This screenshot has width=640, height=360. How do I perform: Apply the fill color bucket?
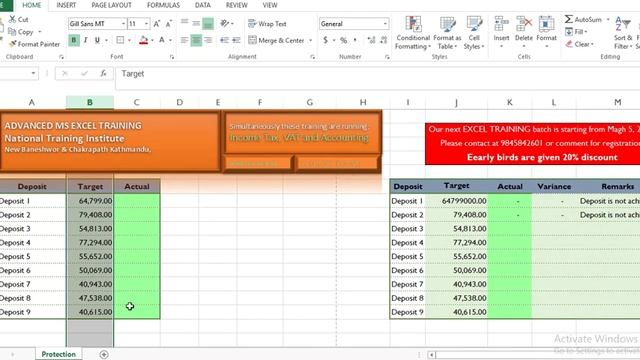pos(143,40)
